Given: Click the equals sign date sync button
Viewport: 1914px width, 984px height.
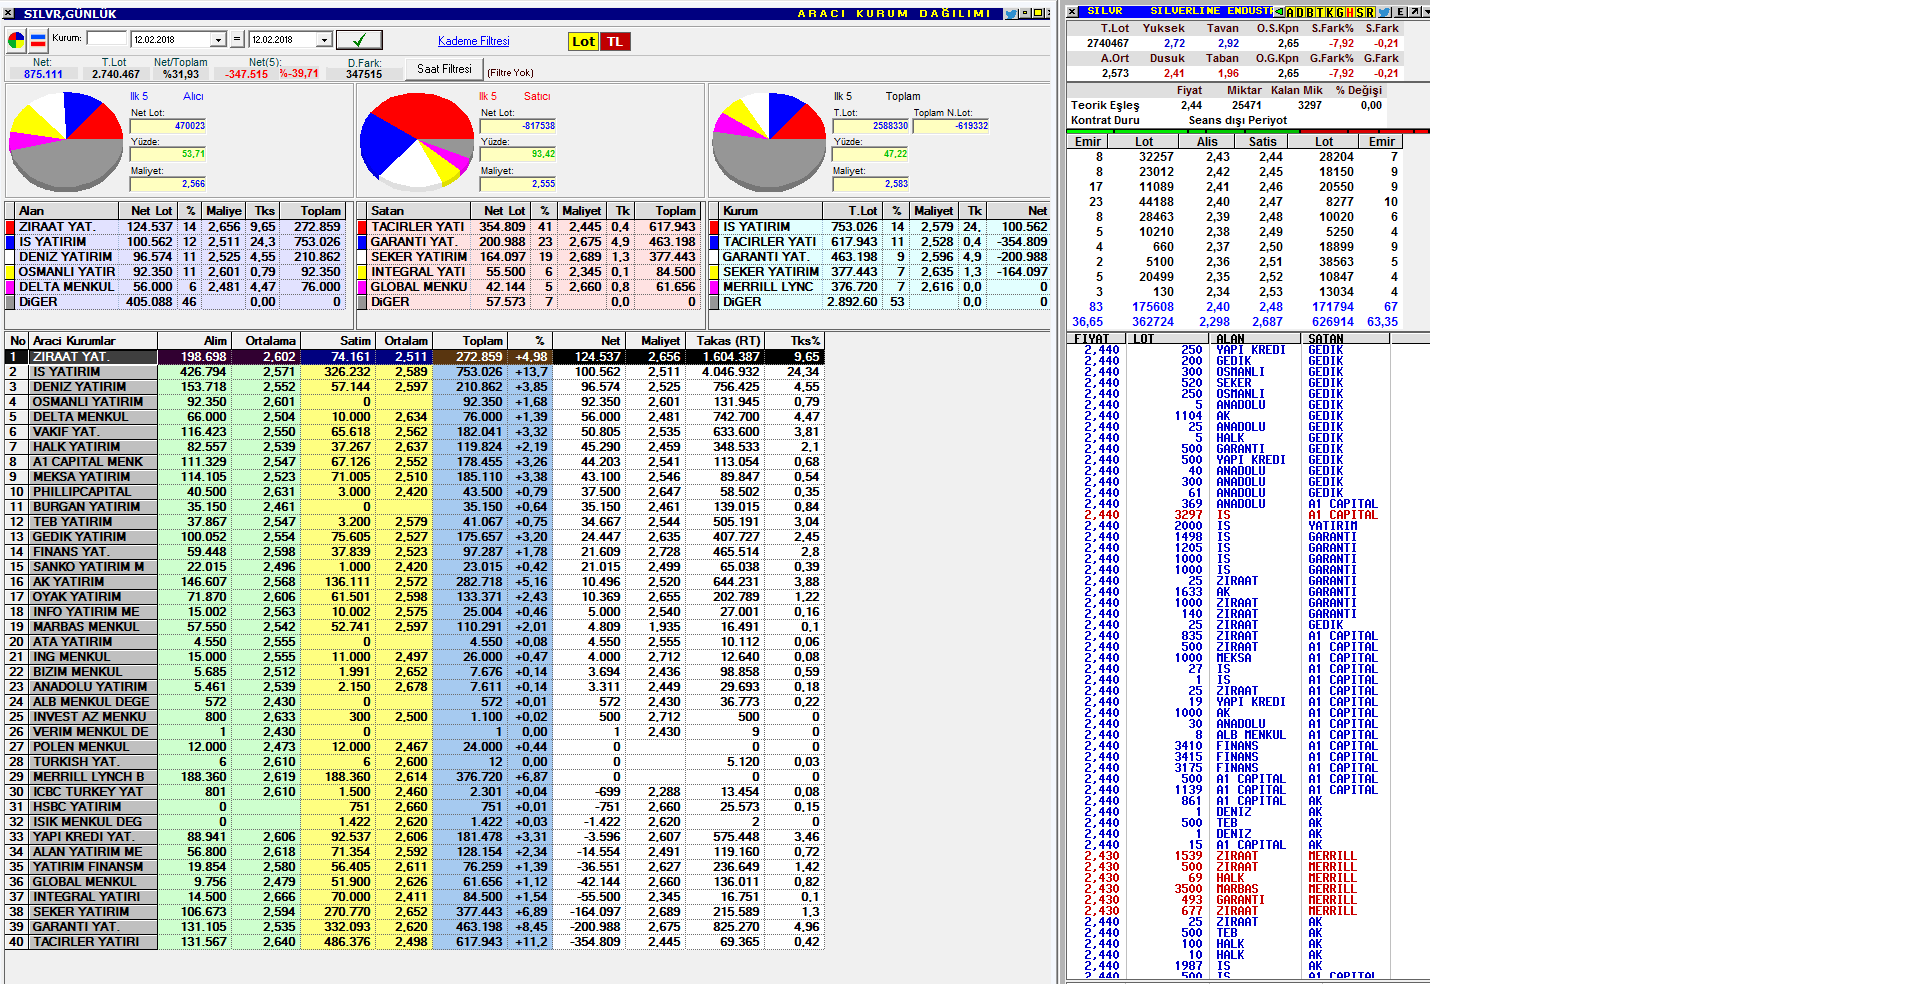Looking at the screenshot, I should [x=237, y=40].
